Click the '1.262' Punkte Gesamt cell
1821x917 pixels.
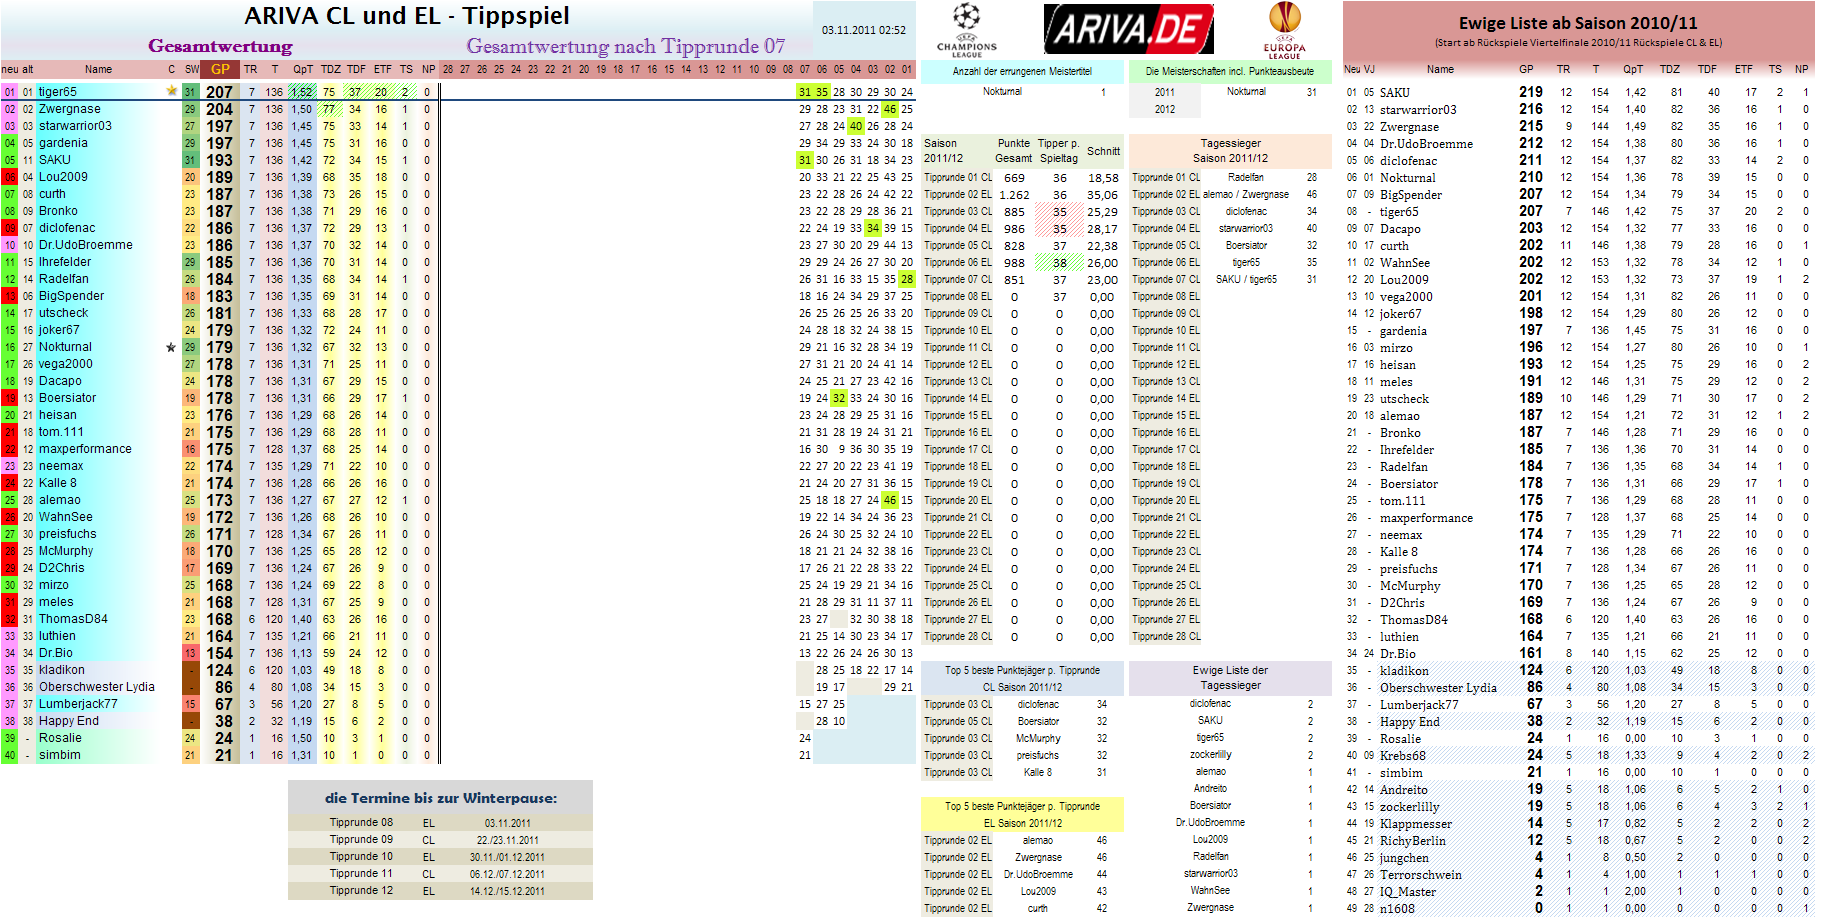coord(1014,195)
